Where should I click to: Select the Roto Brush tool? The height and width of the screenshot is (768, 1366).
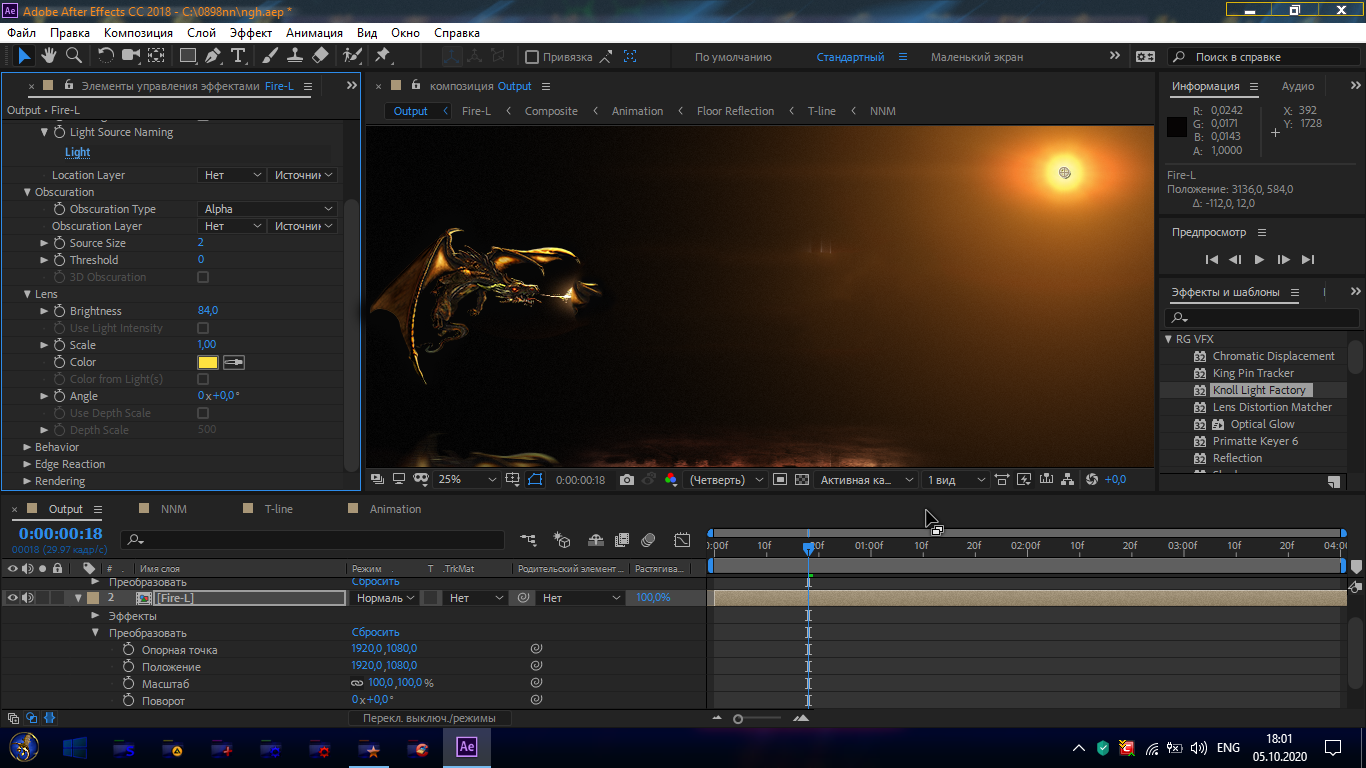352,56
